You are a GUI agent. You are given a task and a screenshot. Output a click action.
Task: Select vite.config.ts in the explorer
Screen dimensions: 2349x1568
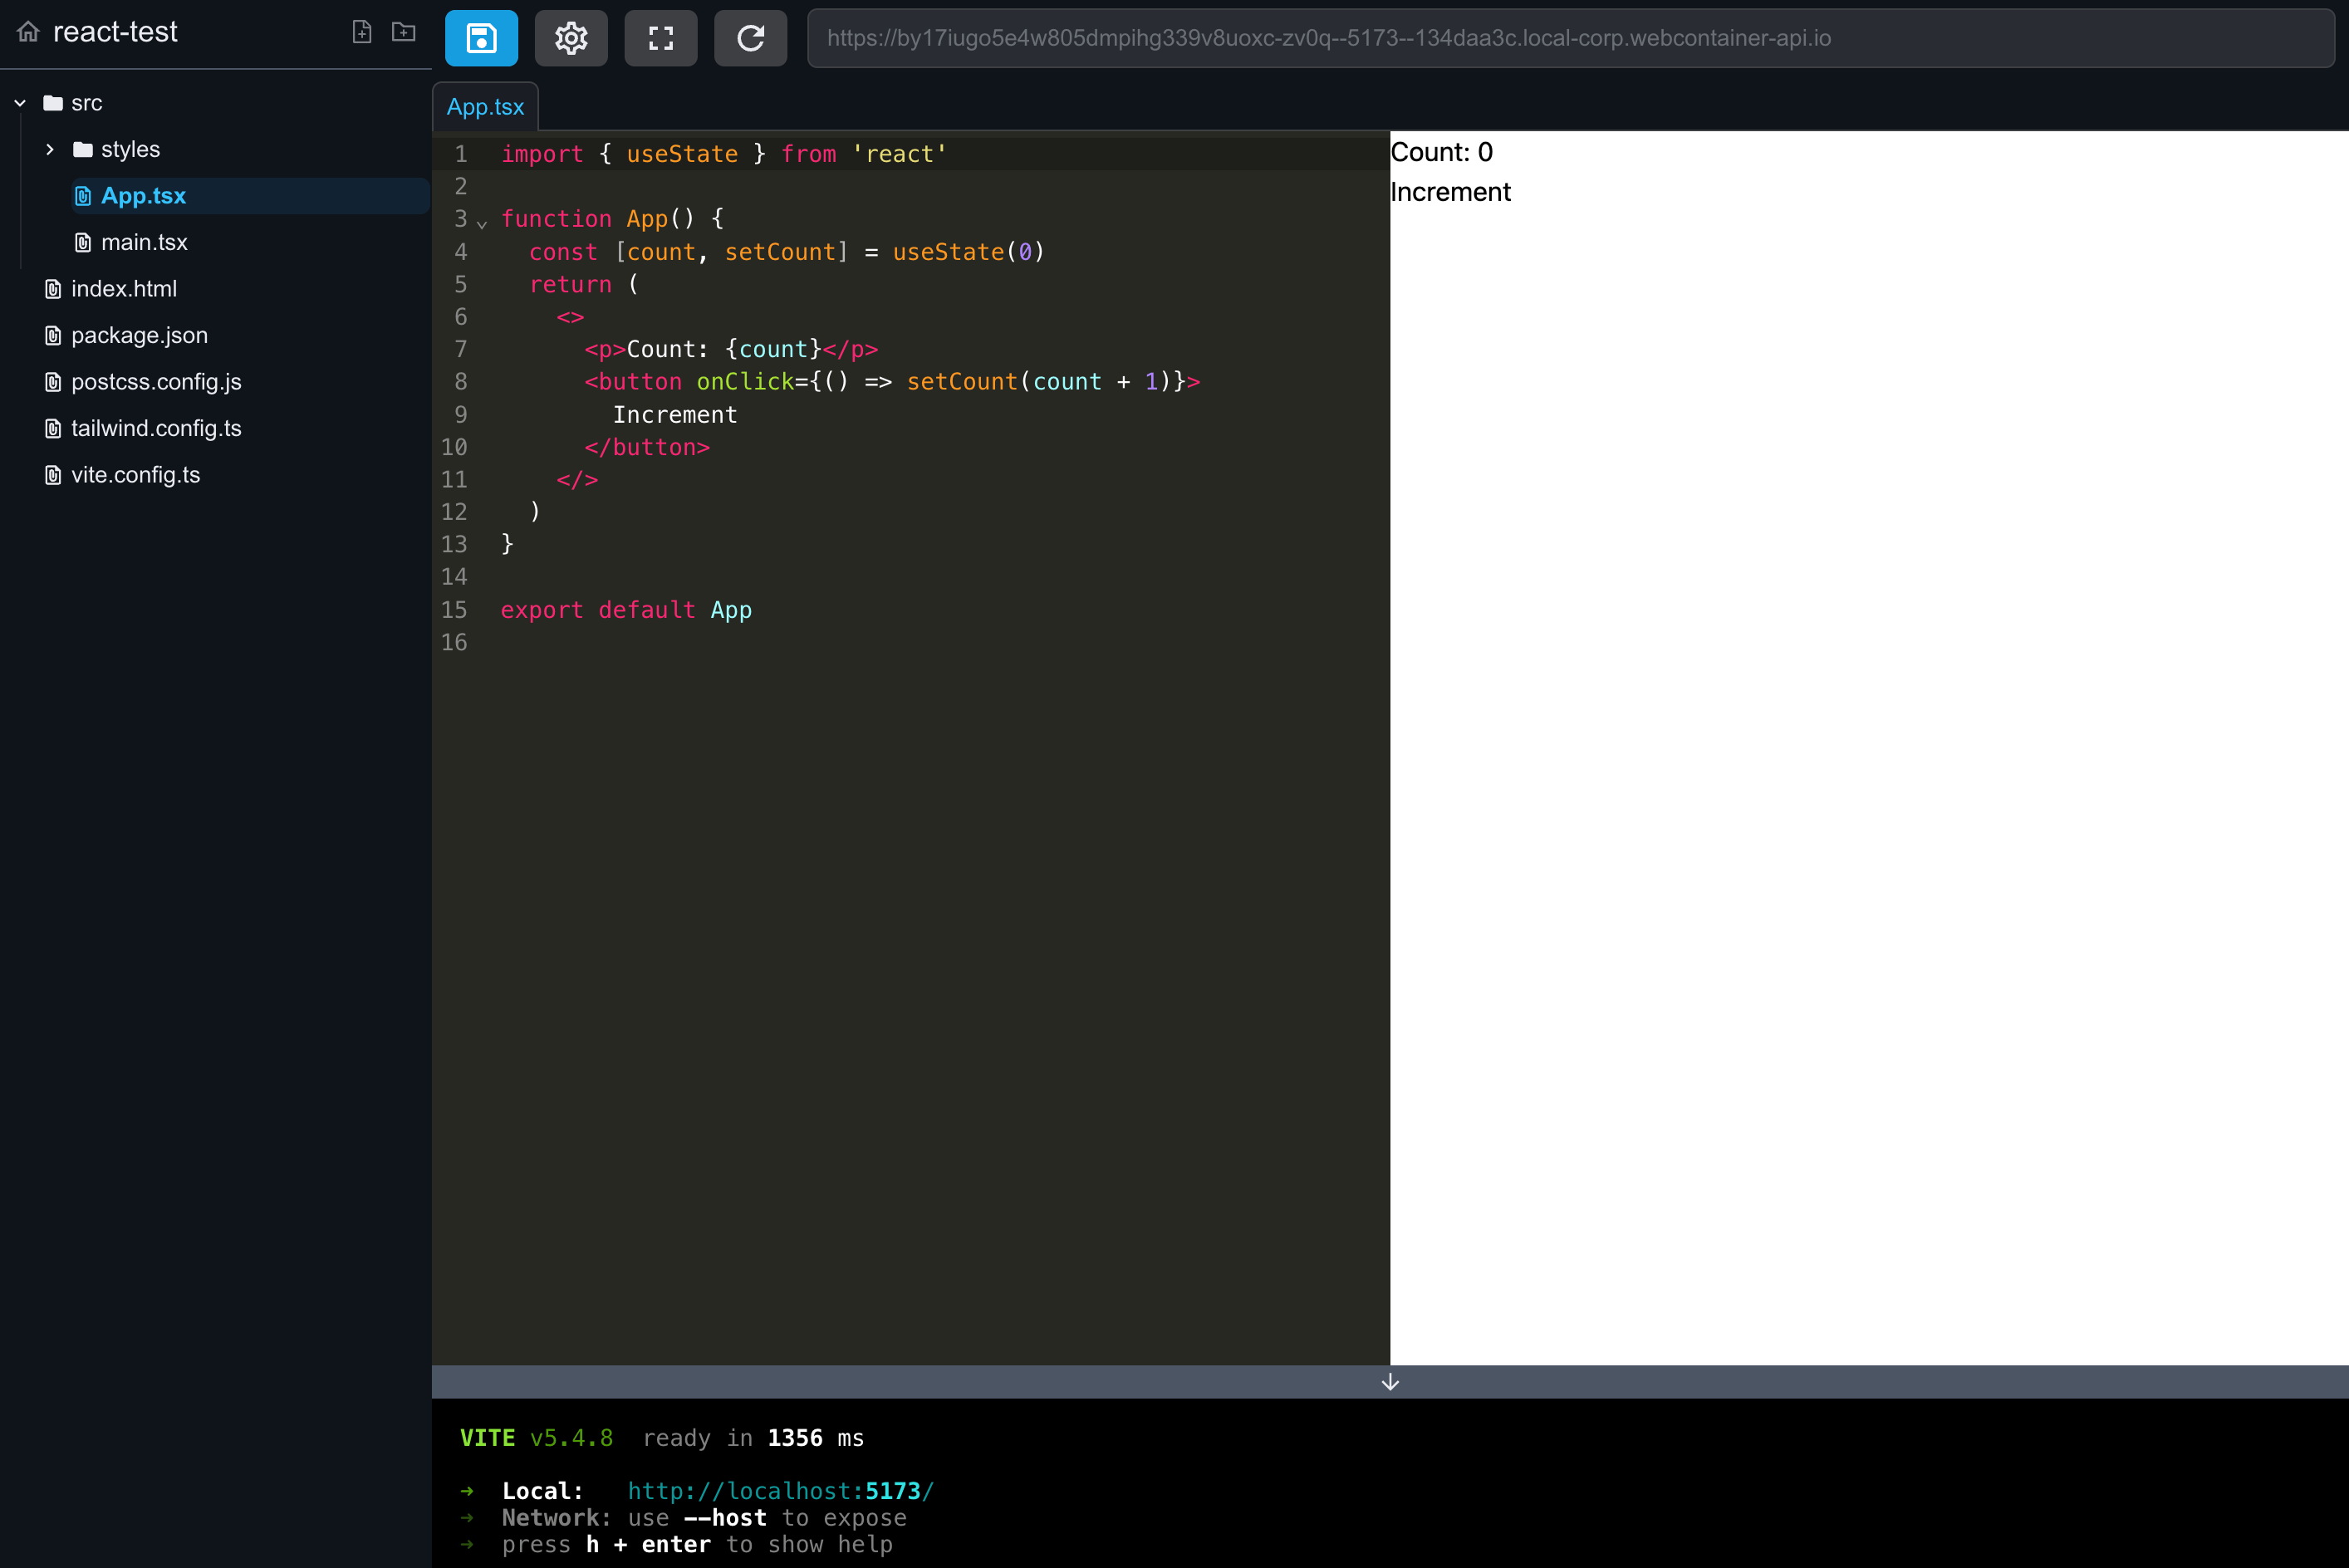135,475
